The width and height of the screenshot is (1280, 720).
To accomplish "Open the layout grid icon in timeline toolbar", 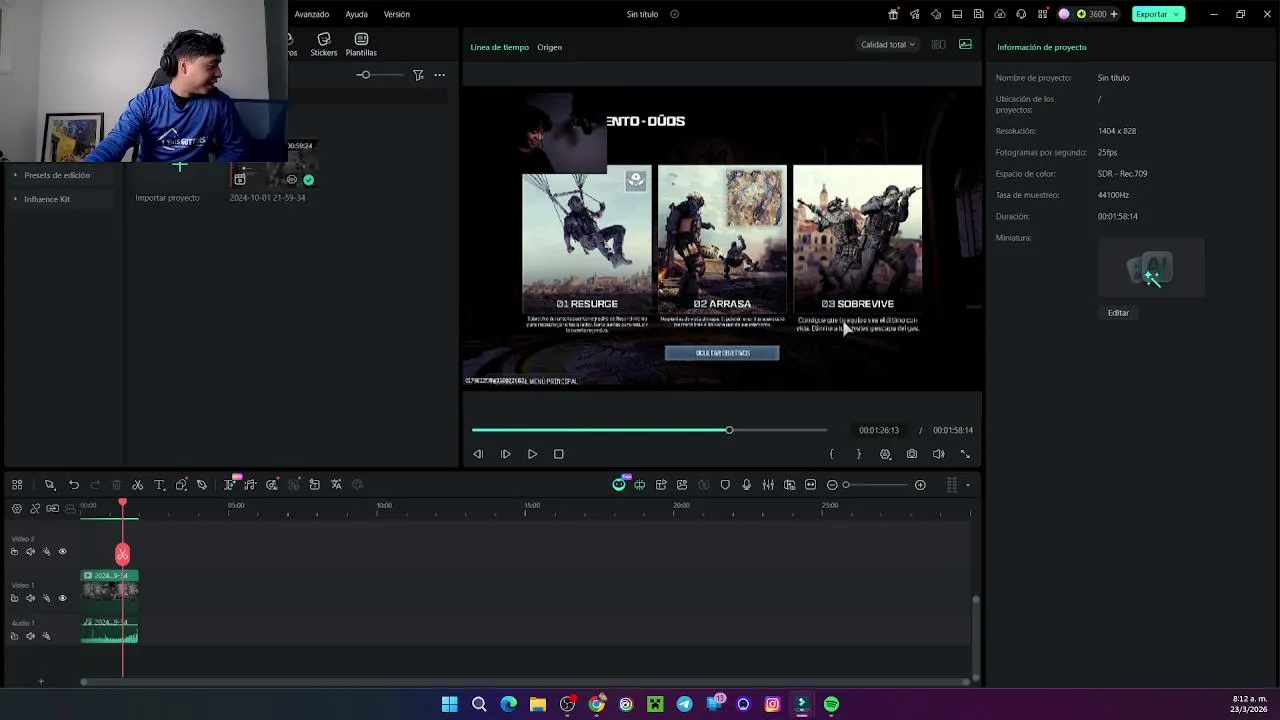I will (x=17, y=485).
